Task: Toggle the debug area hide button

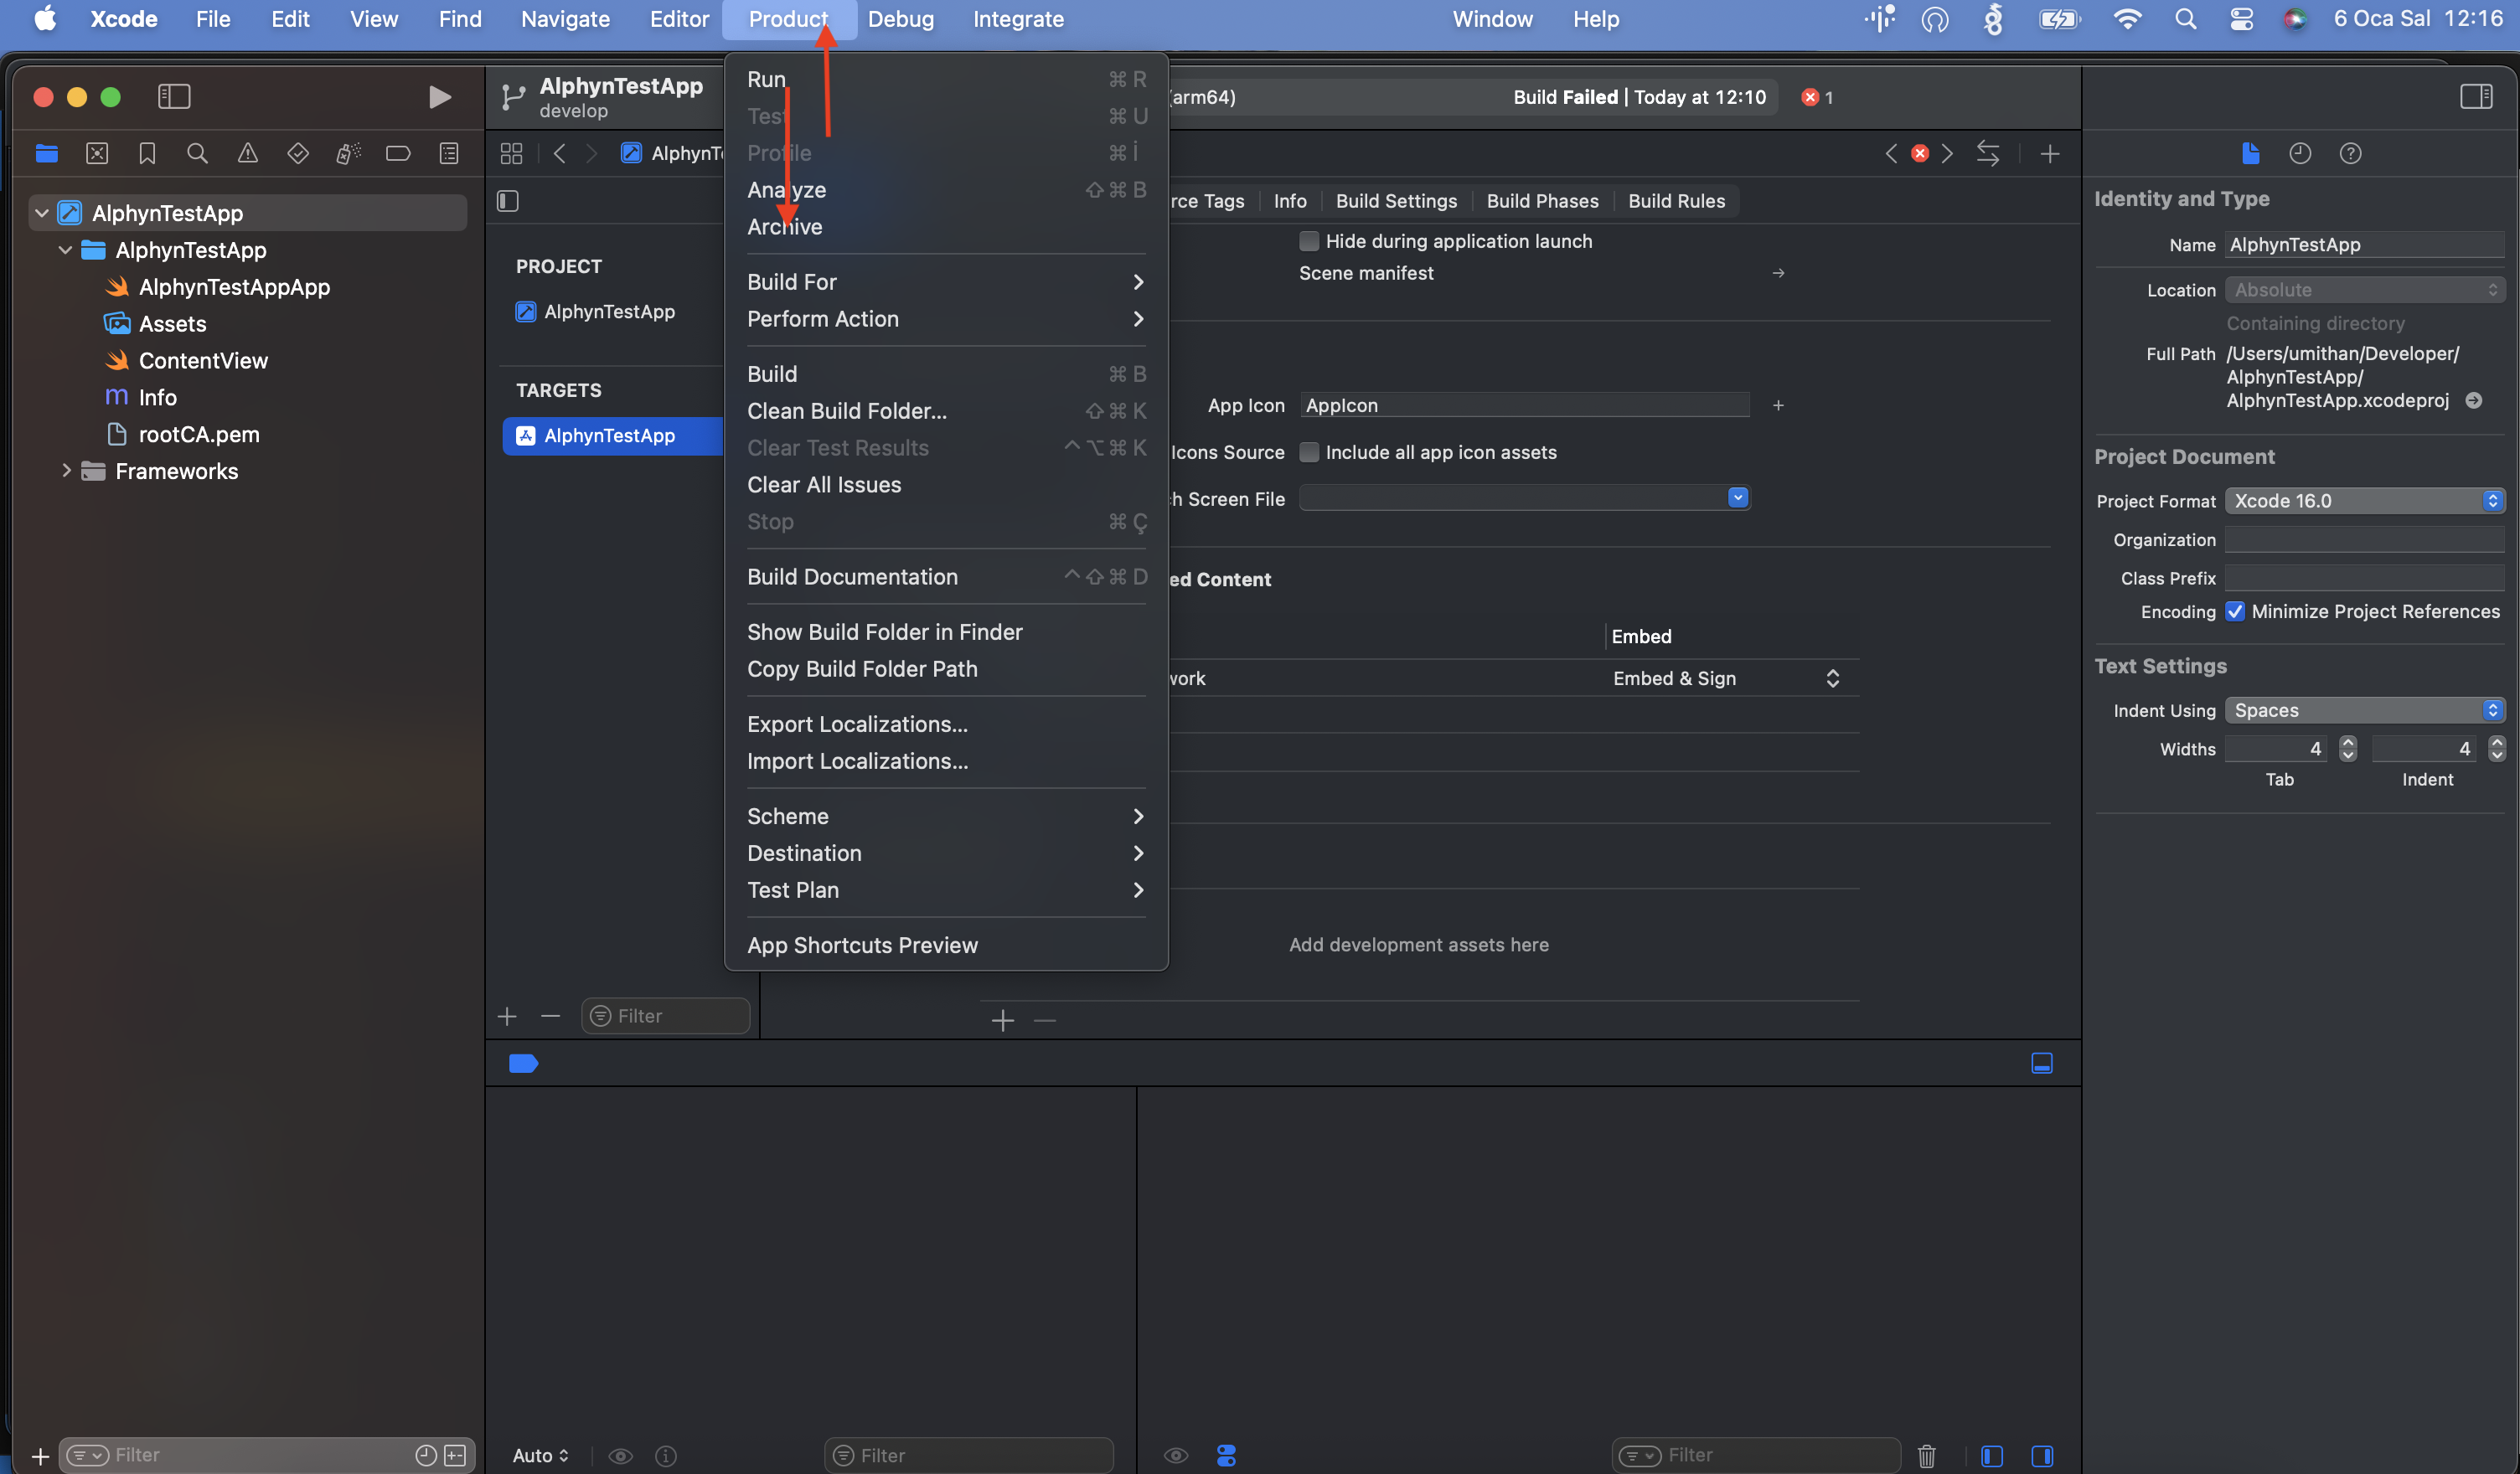Action: [x=2041, y=1063]
